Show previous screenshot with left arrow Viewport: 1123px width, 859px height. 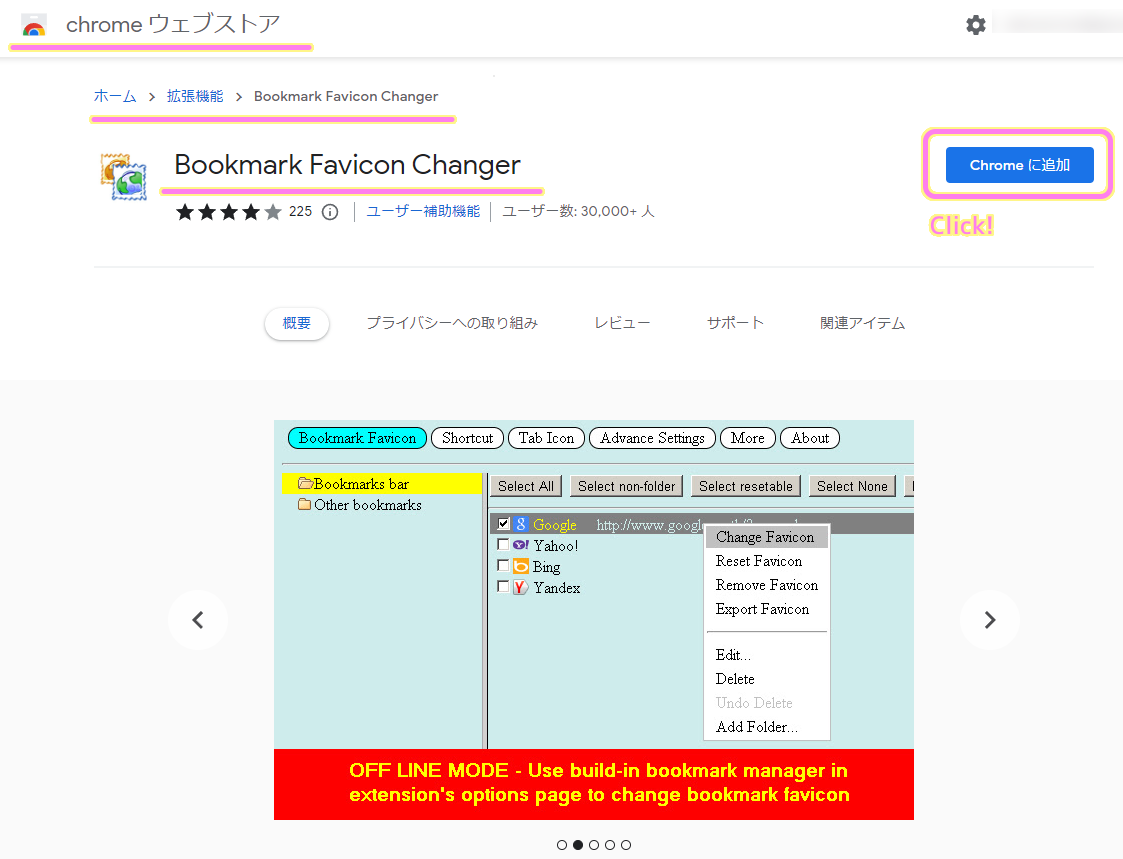[x=198, y=620]
